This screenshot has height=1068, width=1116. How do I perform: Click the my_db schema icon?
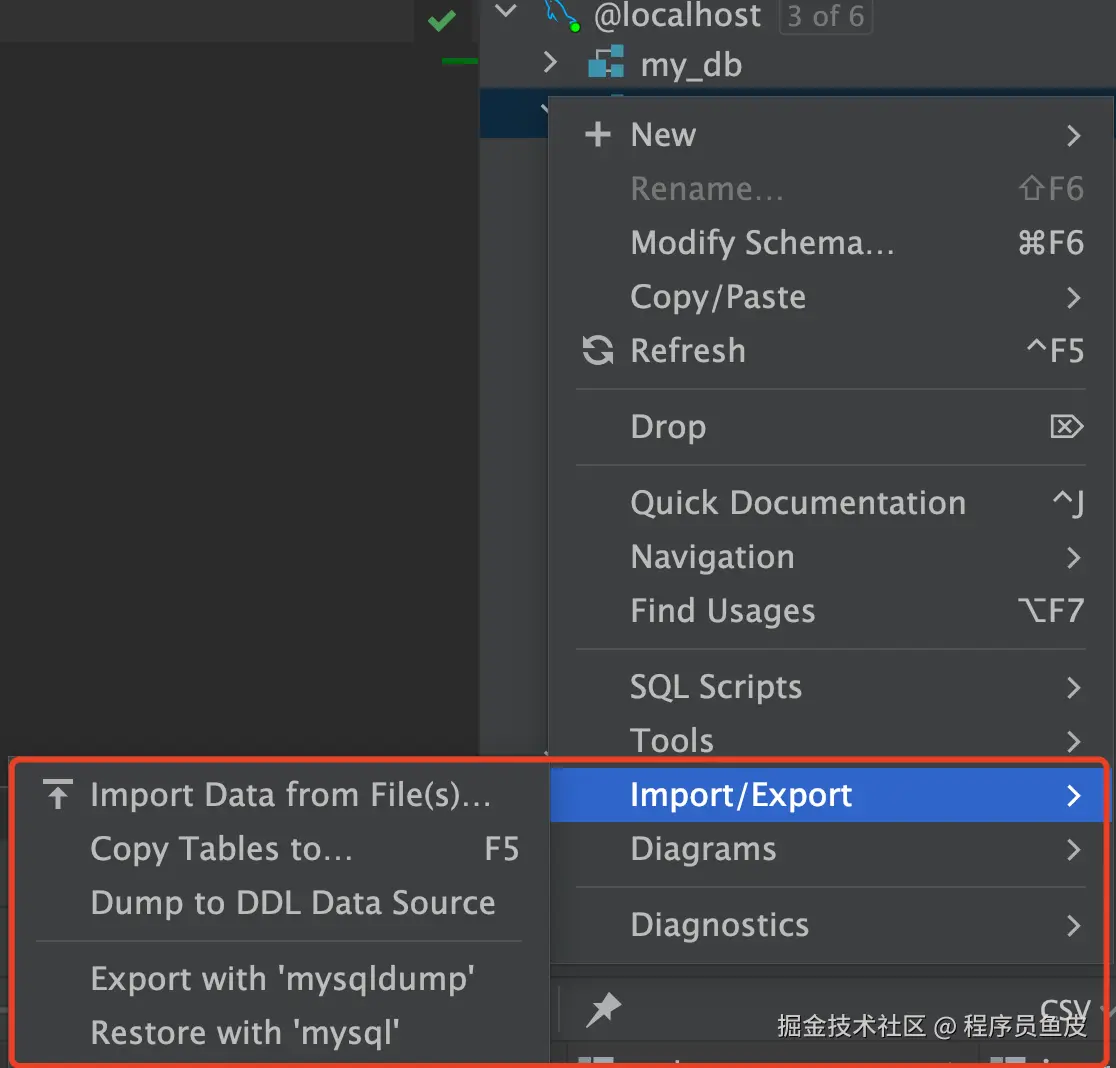(x=606, y=64)
